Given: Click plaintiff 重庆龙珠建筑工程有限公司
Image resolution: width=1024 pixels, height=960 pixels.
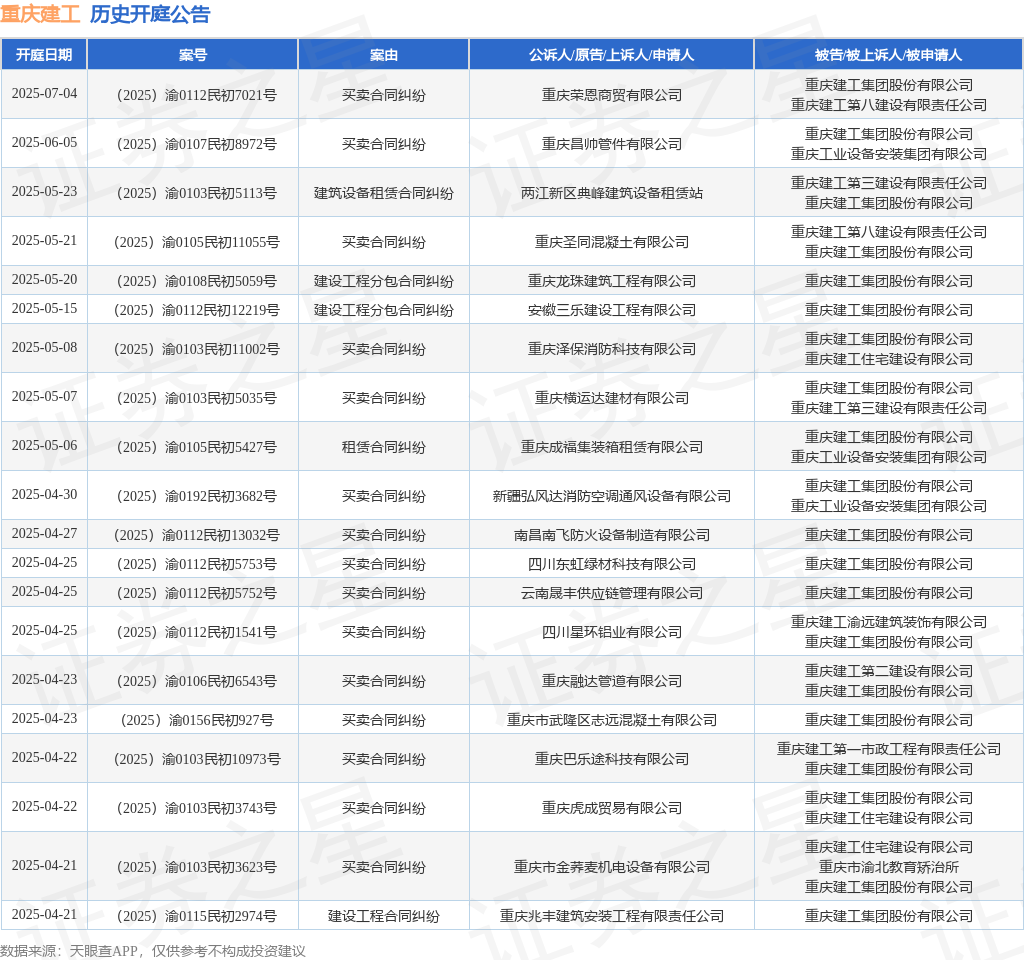Looking at the screenshot, I should click(611, 281).
